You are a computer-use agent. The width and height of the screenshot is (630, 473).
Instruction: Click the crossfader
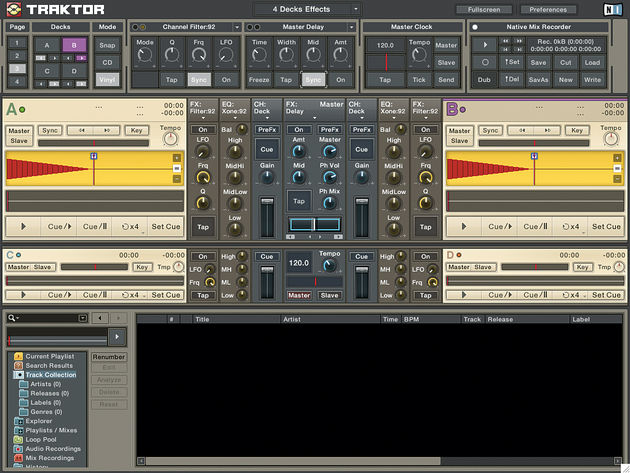tap(315, 224)
